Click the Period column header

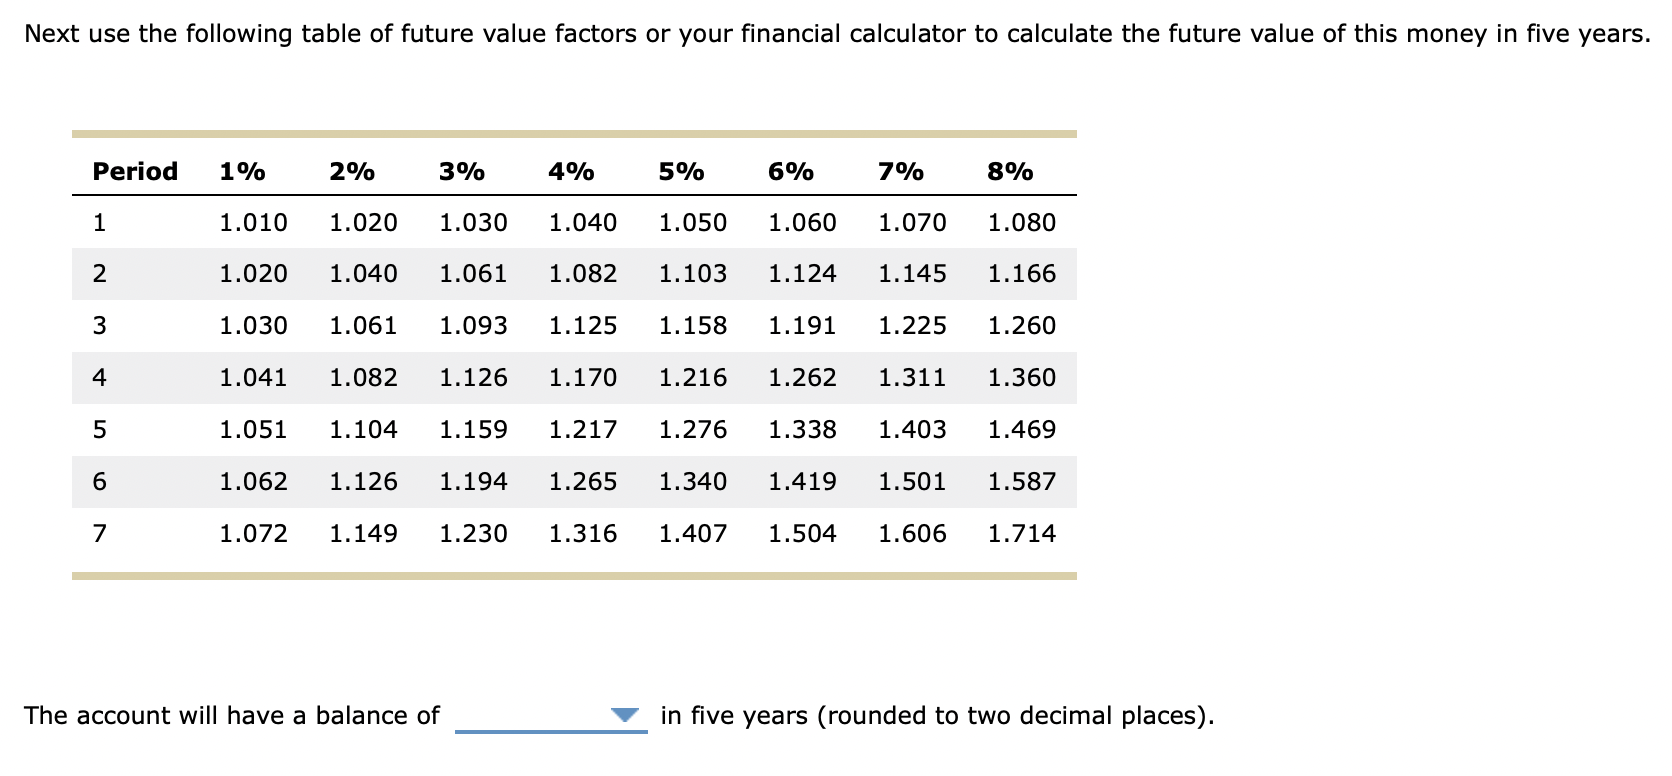coord(133,171)
